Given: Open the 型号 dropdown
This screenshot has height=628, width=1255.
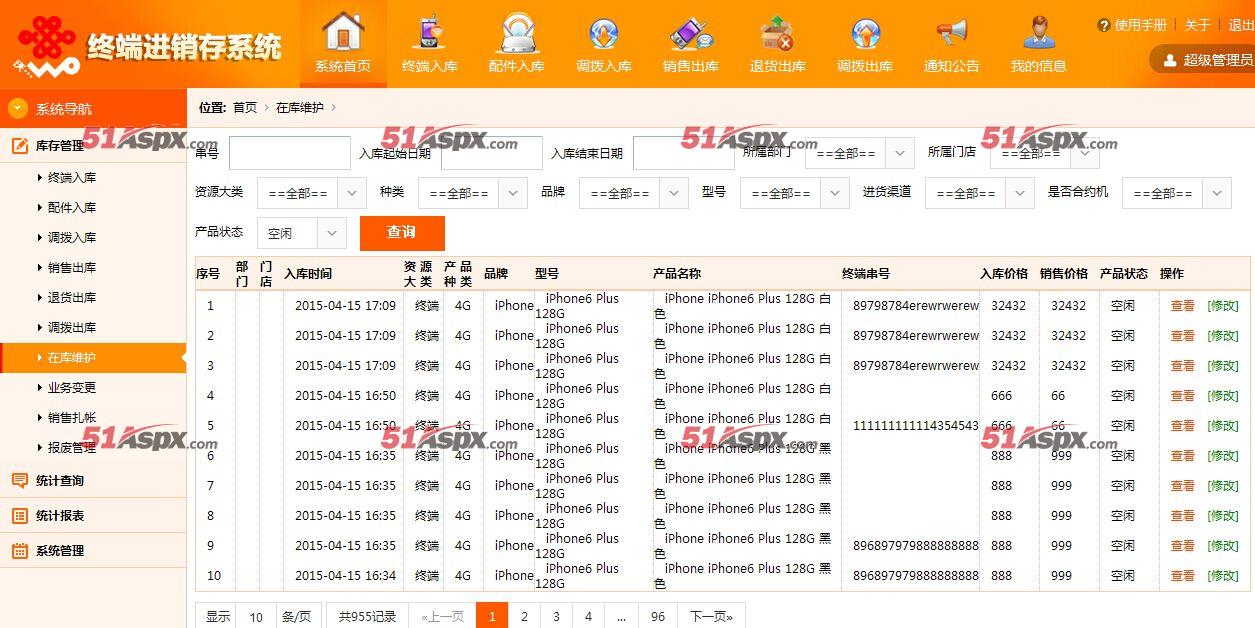Looking at the screenshot, I should click(795, 193).
